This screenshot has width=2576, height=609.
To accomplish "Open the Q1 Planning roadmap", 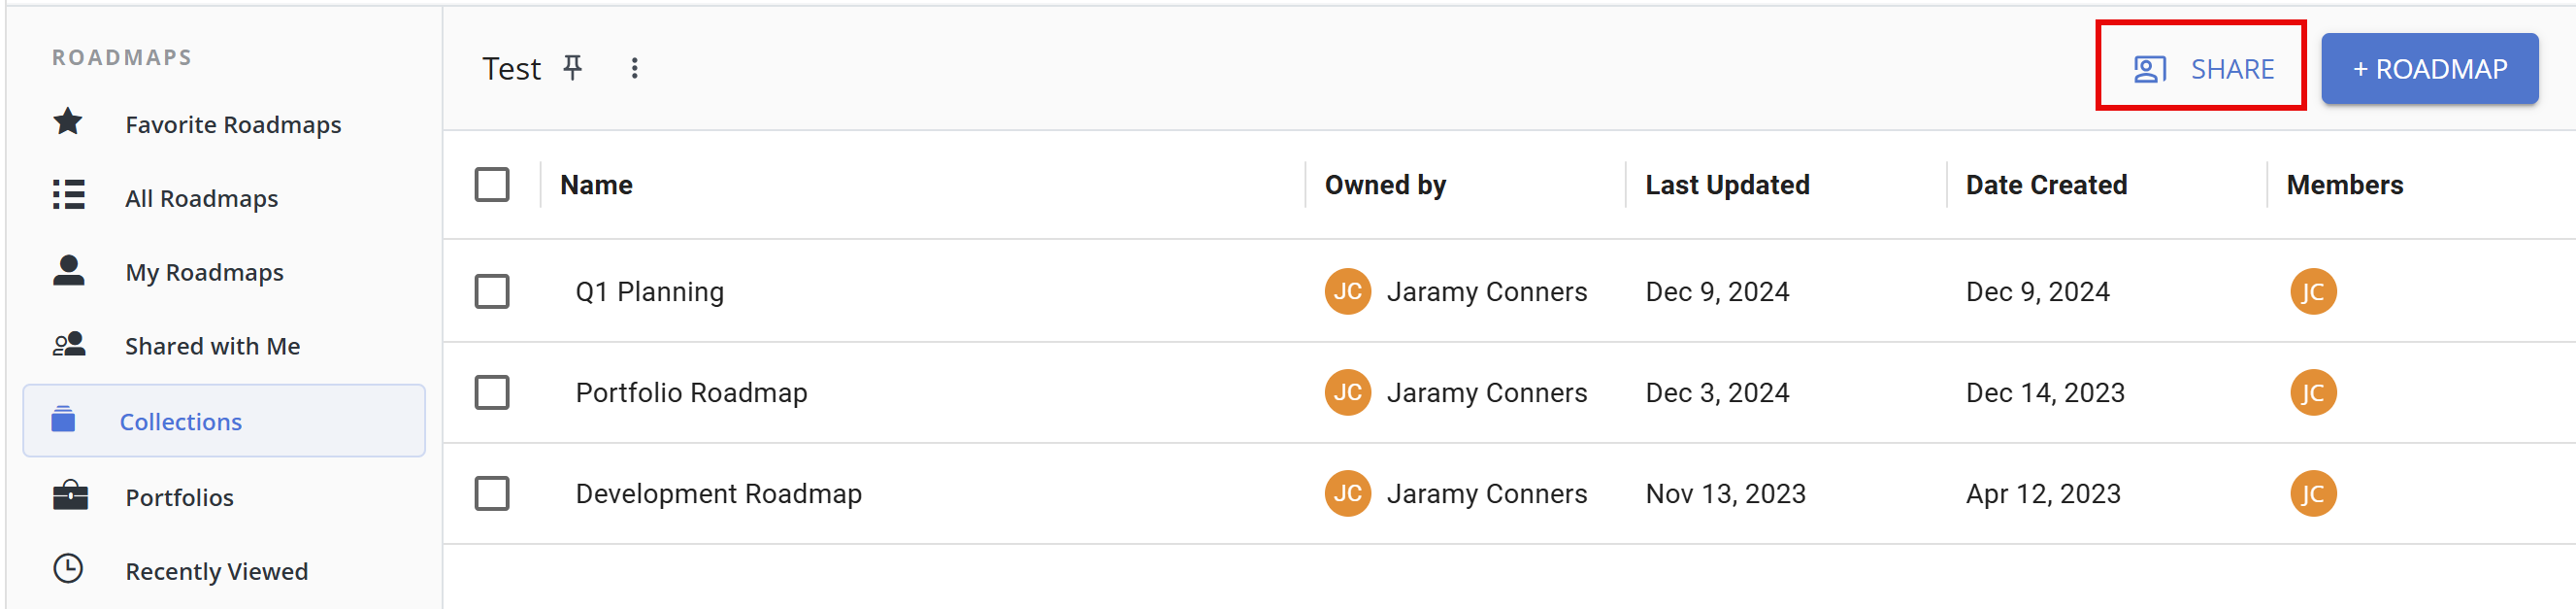I will pyautogui.click(x=649, y=292).
